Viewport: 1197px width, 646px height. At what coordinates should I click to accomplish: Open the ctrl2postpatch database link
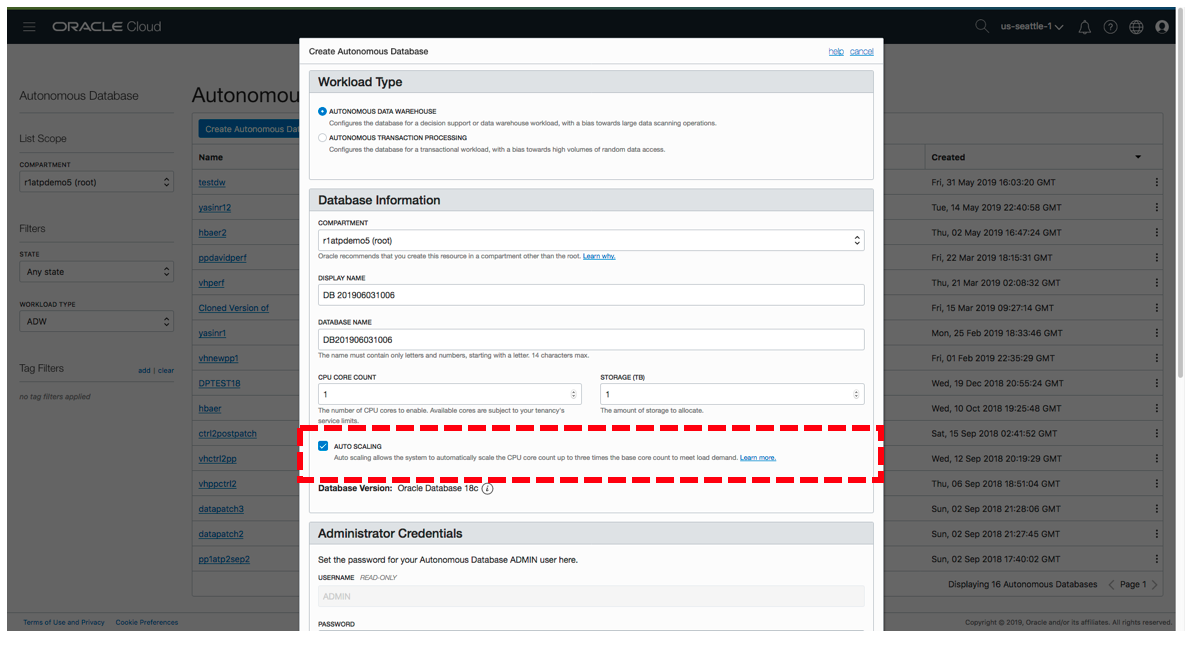pos(227,434)
